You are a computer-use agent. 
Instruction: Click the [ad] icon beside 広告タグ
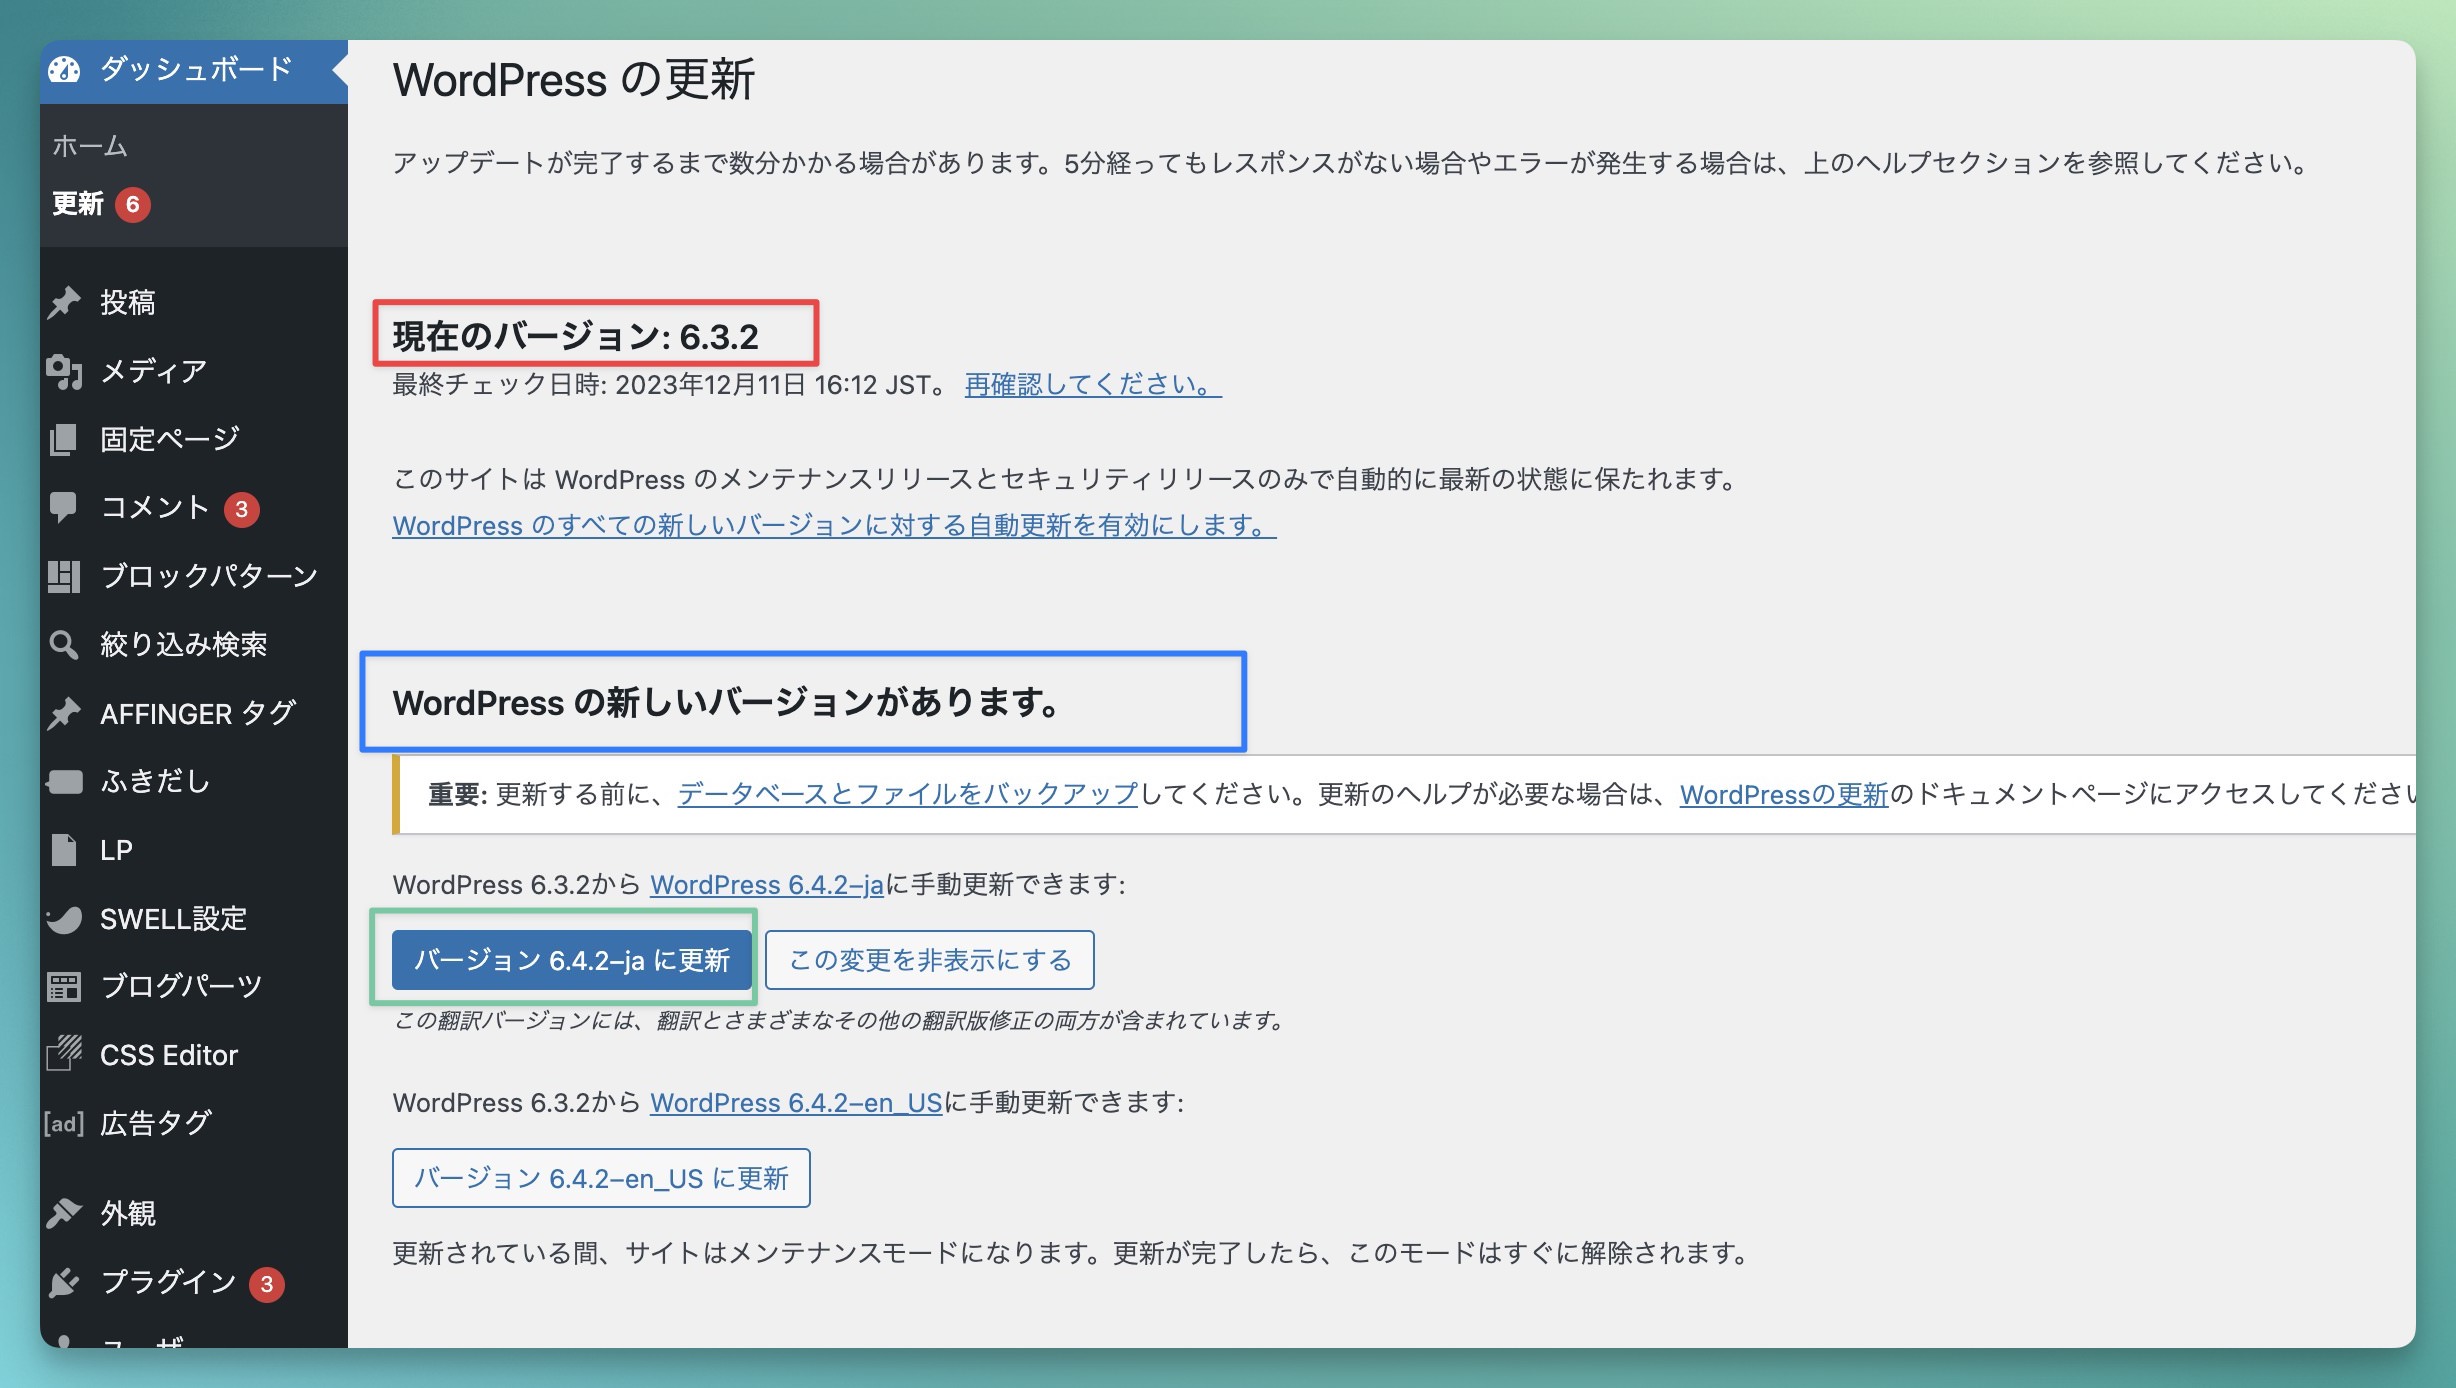[64, 1123]
